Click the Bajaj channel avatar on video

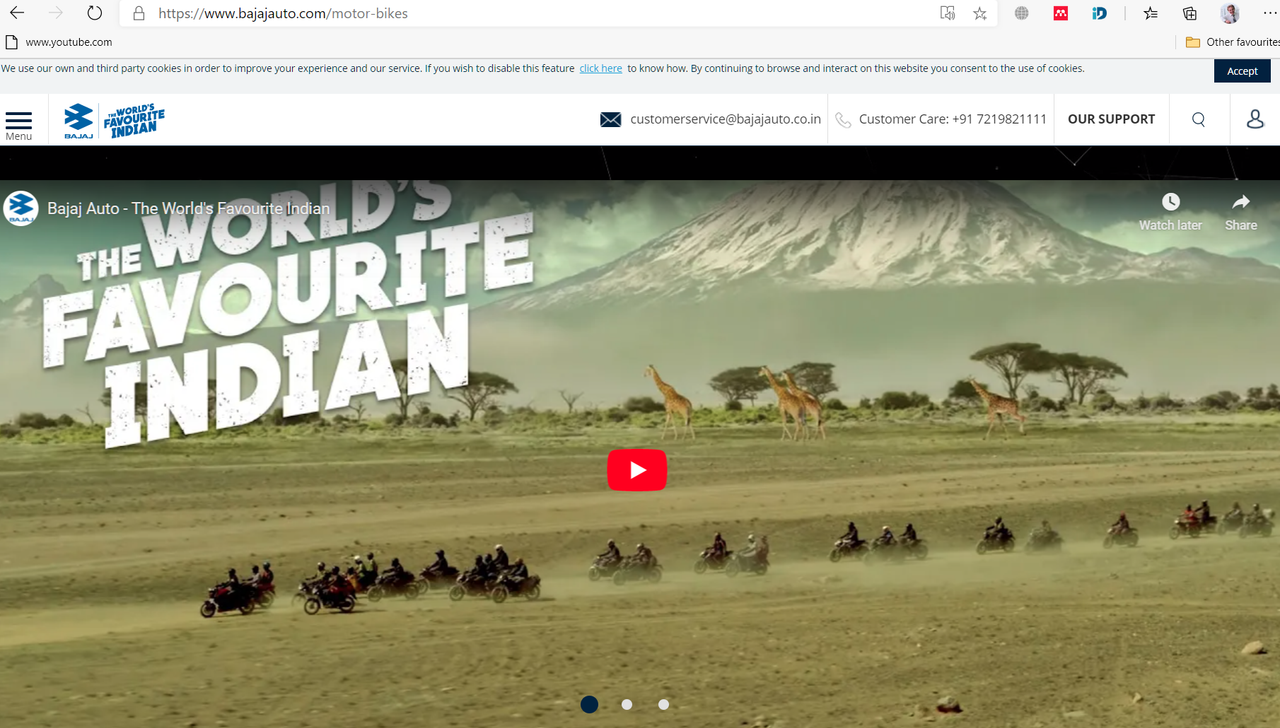(x=21, y=208)
